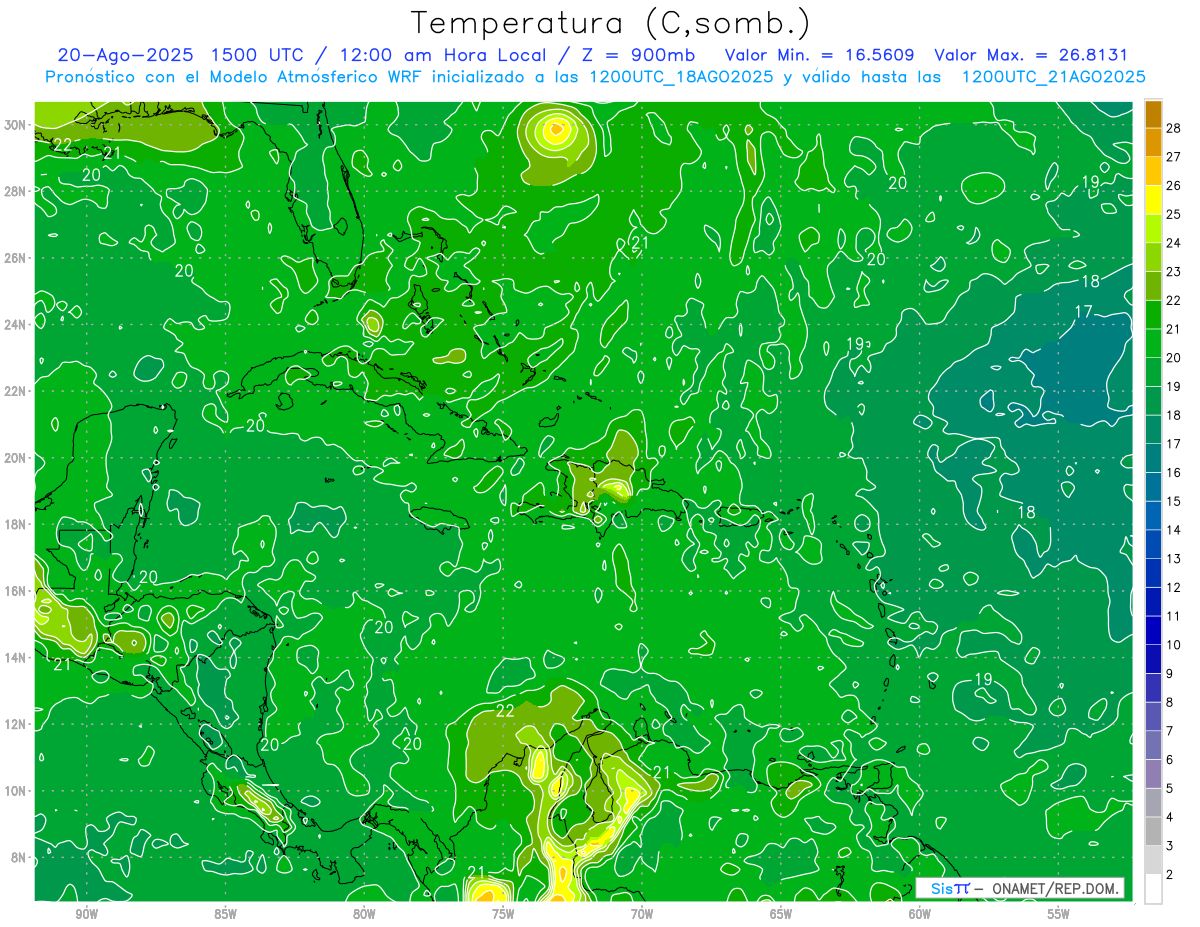The height and width of the screenshot is (927, 1200).
Task: Click the '17' contour label on the map
Action: 1083,312
